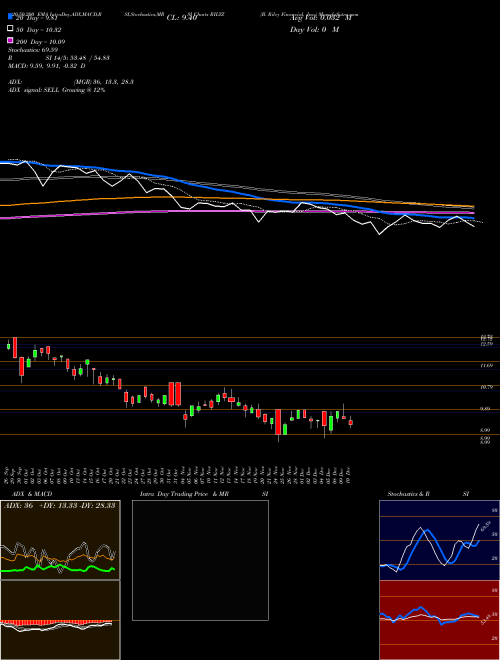Screen dimensions: 500x660
Task: Click the 'Stochastics & R' panel title
Action: (x=409, y=494)
